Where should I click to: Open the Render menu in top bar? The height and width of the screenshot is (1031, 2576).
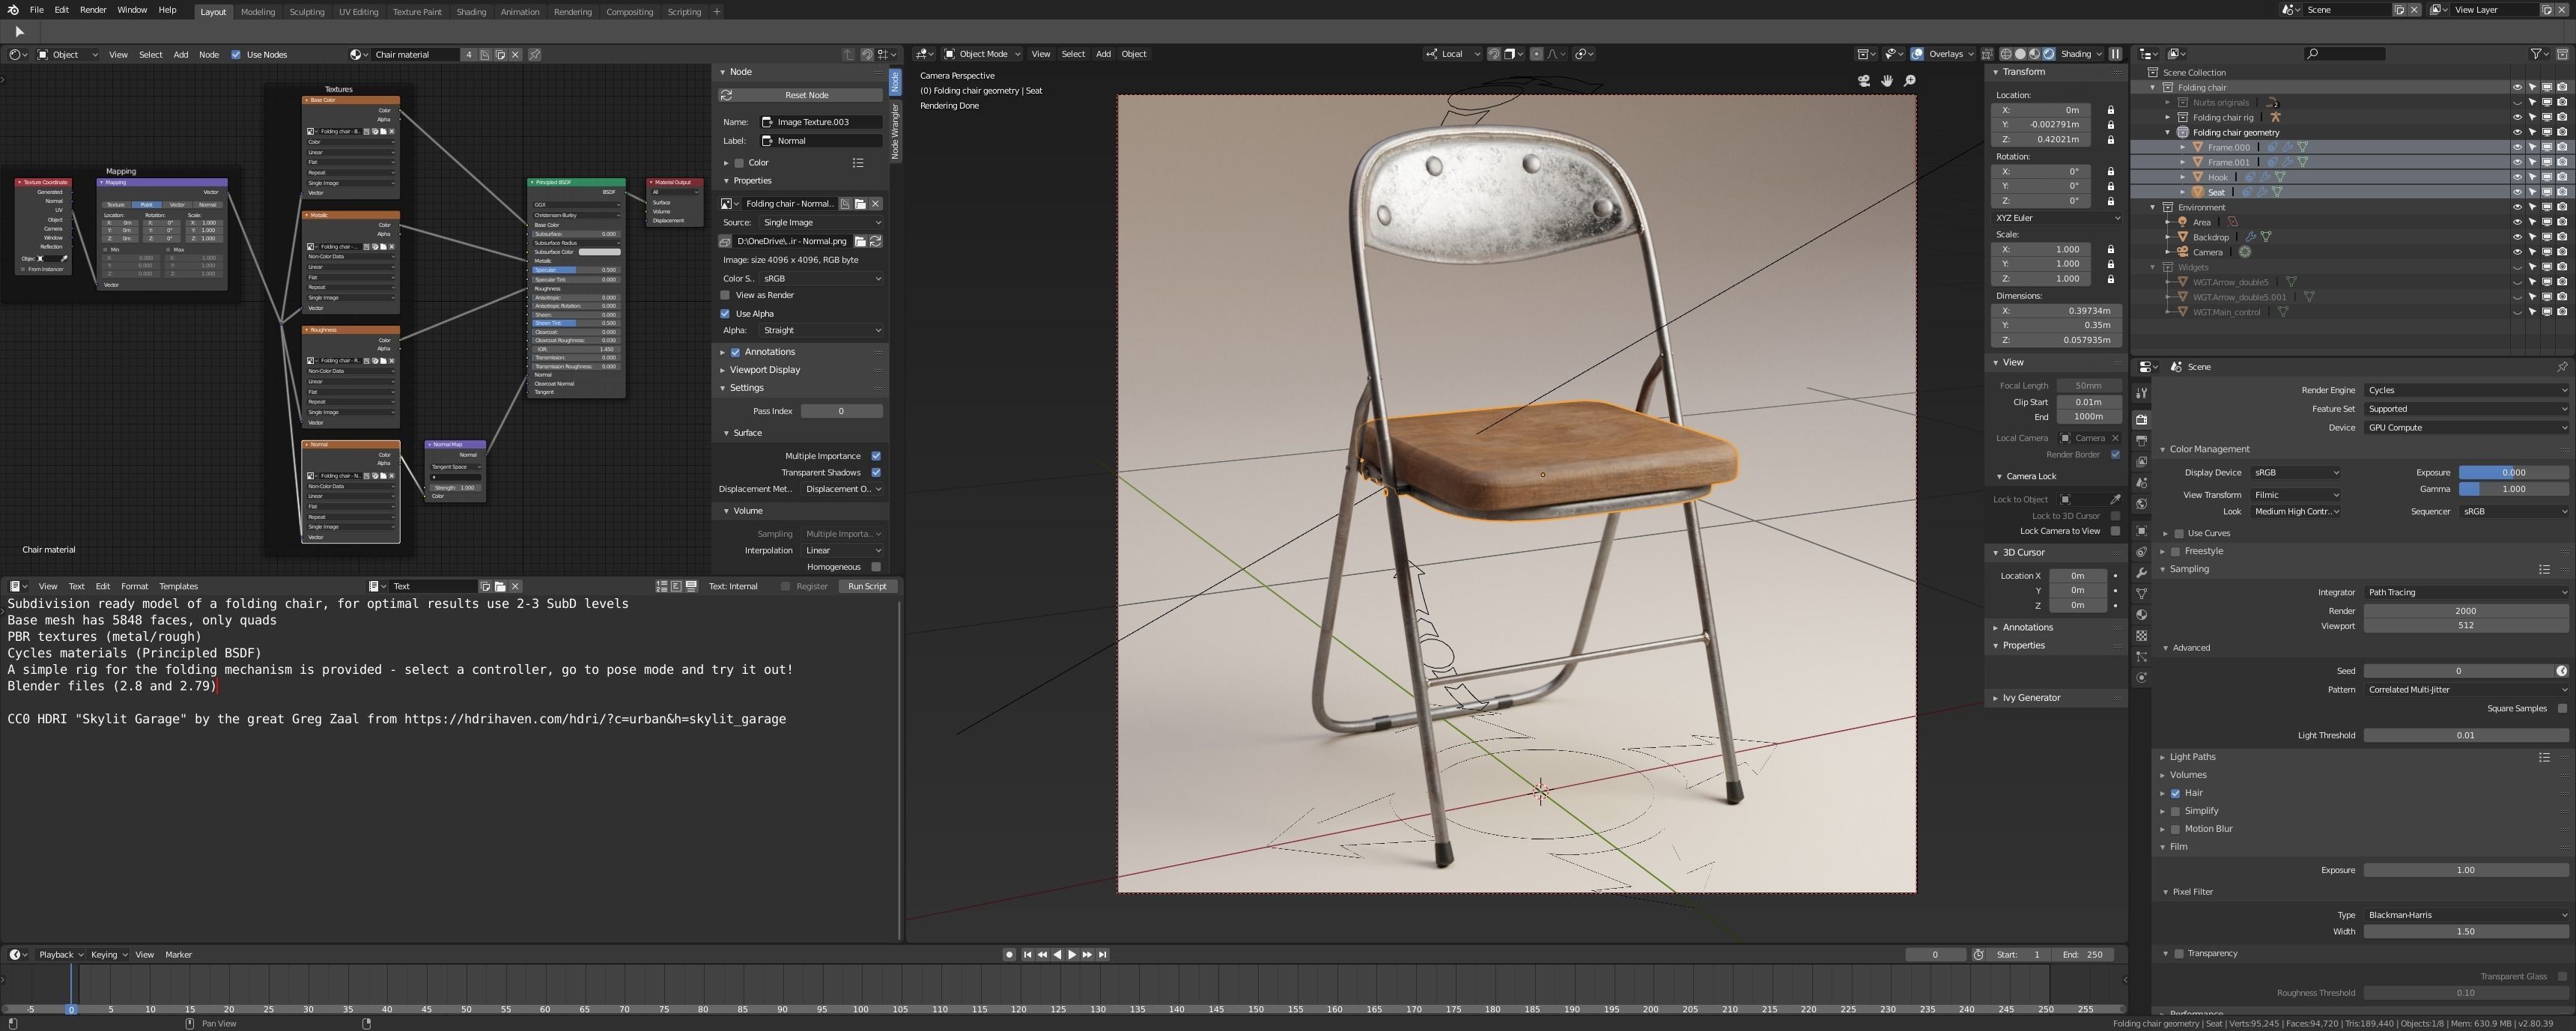coord(93,10)
